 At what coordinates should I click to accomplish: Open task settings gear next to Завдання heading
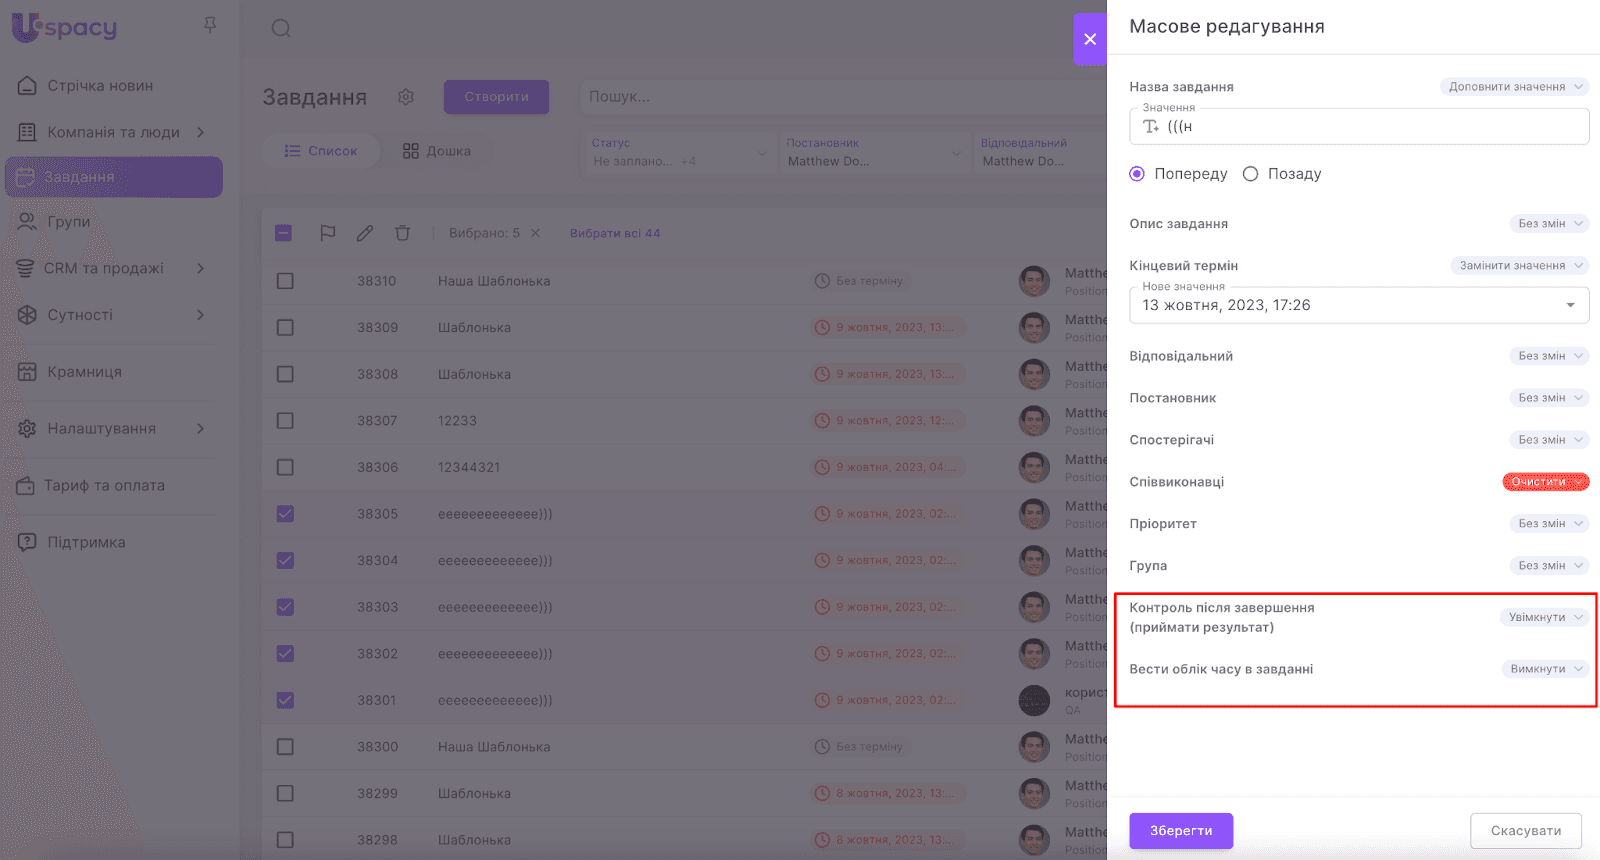click(x=405, y=97)
